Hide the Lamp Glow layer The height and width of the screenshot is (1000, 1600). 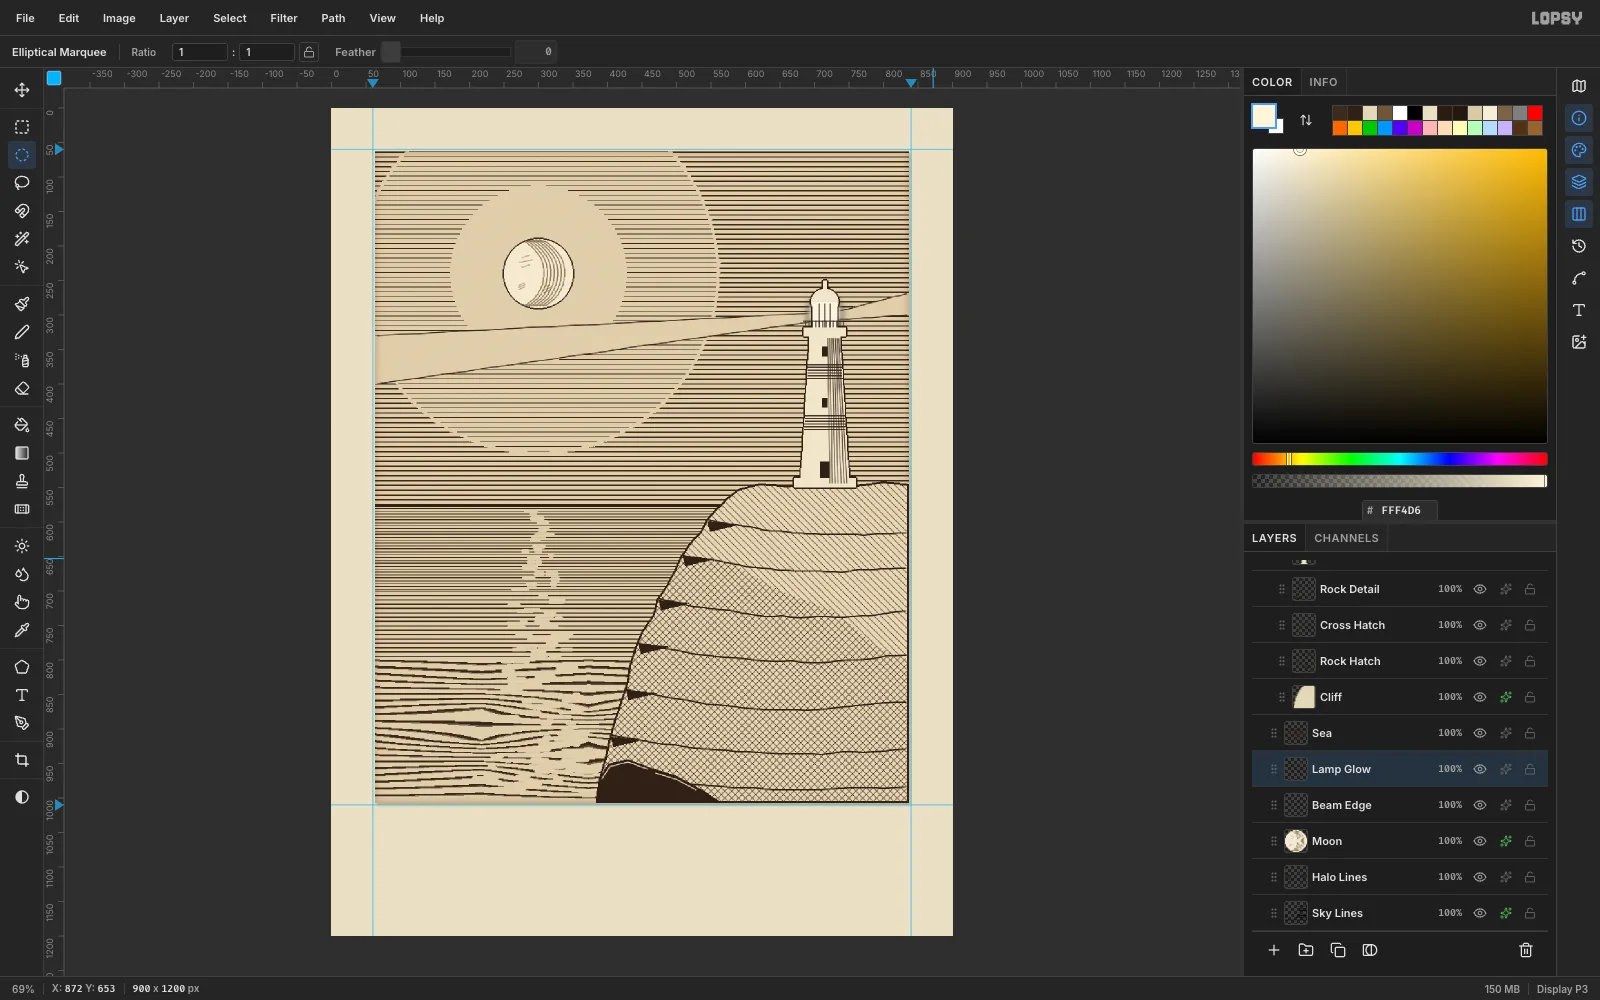coord(1480,769)
